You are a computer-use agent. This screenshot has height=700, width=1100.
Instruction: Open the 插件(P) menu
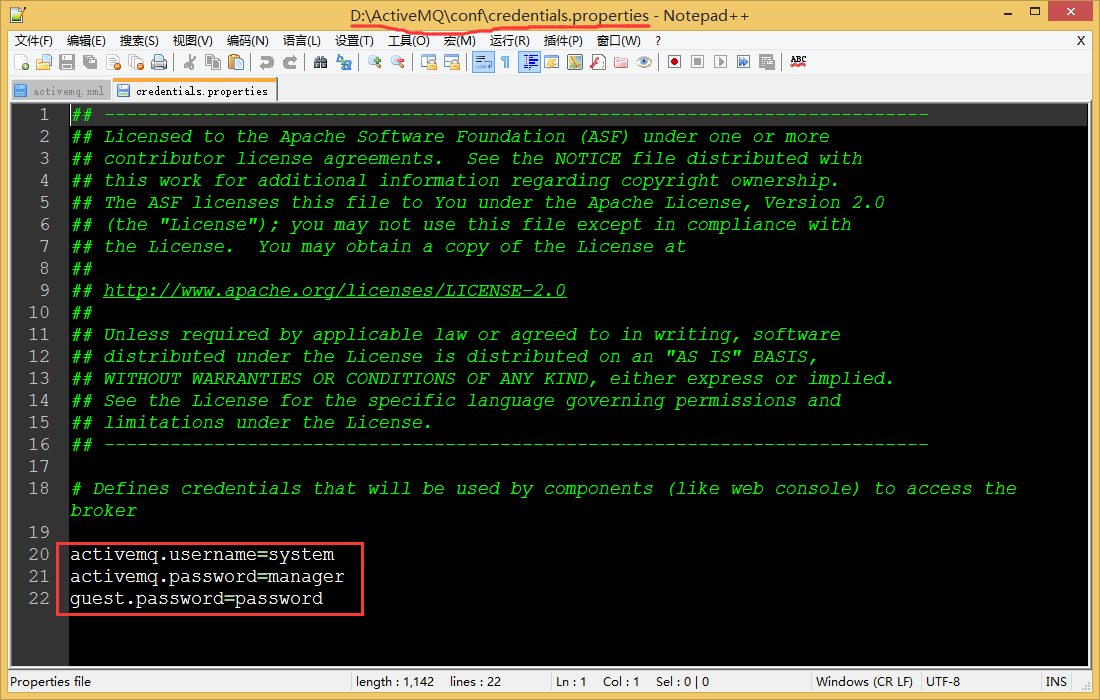coord(563,41)
